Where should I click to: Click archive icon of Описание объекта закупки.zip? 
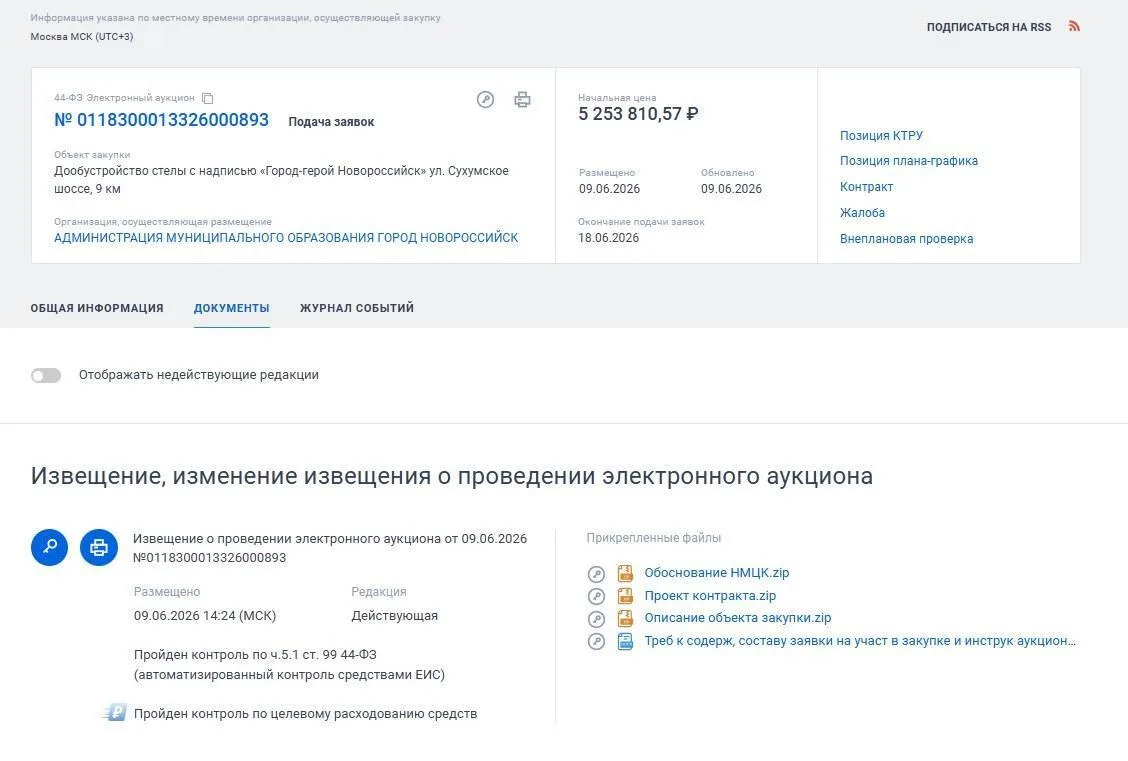(625, 618)
